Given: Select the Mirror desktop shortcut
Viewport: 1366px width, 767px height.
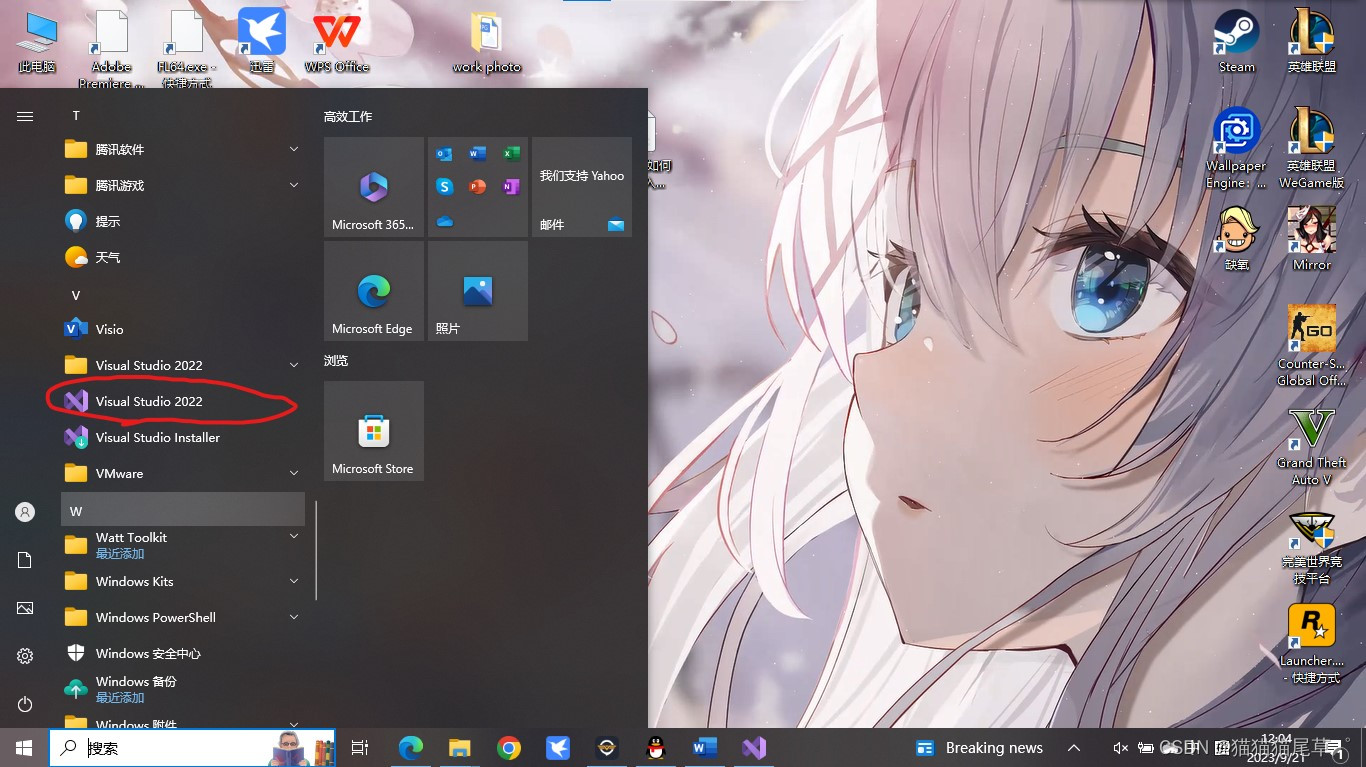Looking at the screenshot, I should click(1311, 240).
